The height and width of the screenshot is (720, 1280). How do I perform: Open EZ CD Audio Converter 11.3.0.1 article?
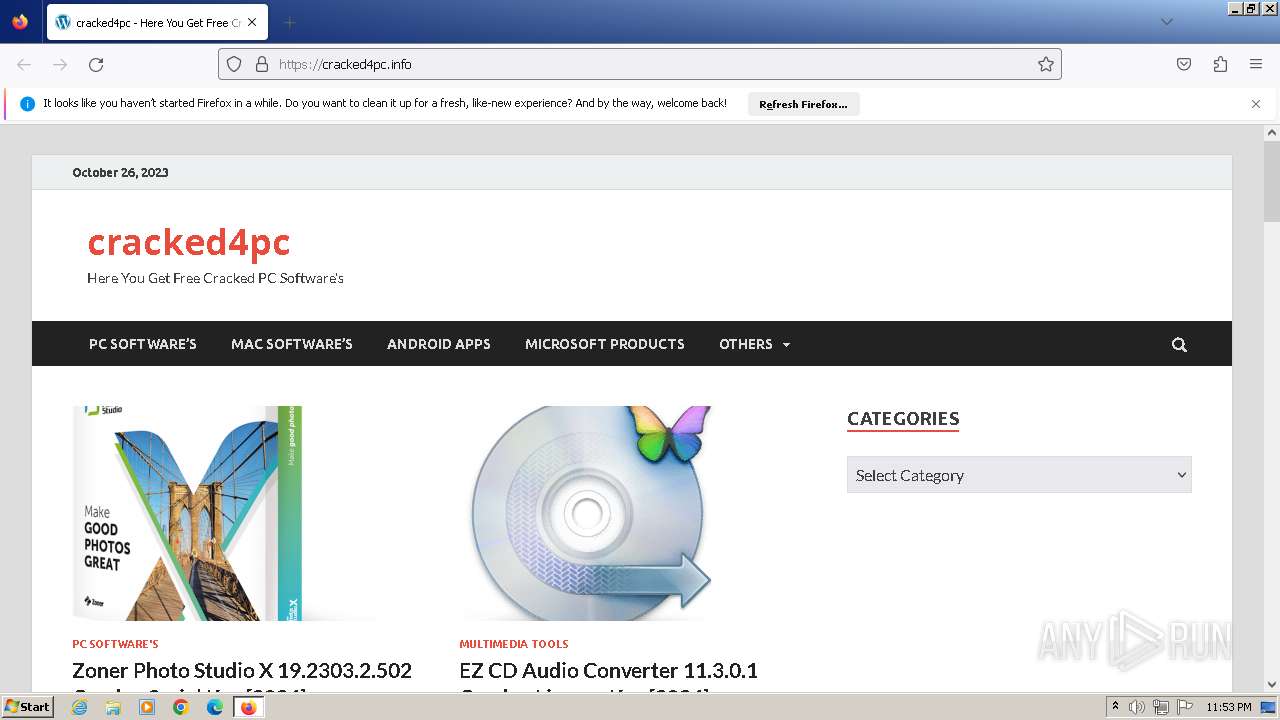pos(608,670)
